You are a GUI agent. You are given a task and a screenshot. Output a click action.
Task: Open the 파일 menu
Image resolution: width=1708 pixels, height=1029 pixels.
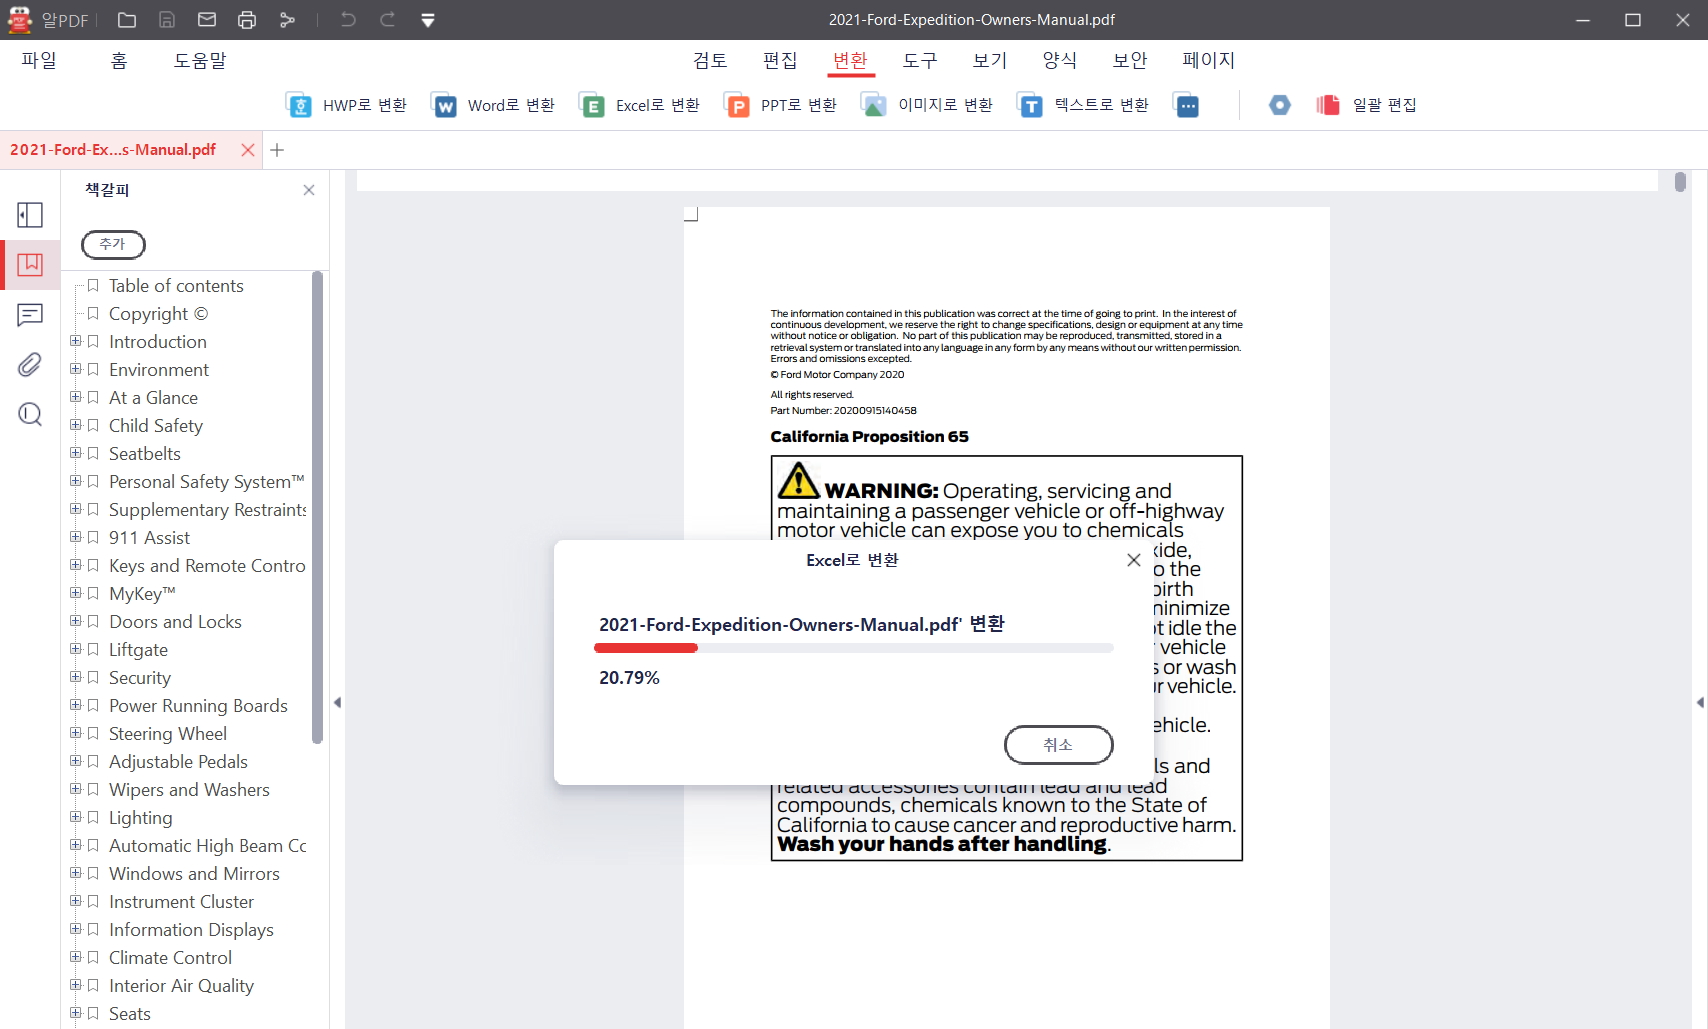pyautogui.click(x=39, y=61)
